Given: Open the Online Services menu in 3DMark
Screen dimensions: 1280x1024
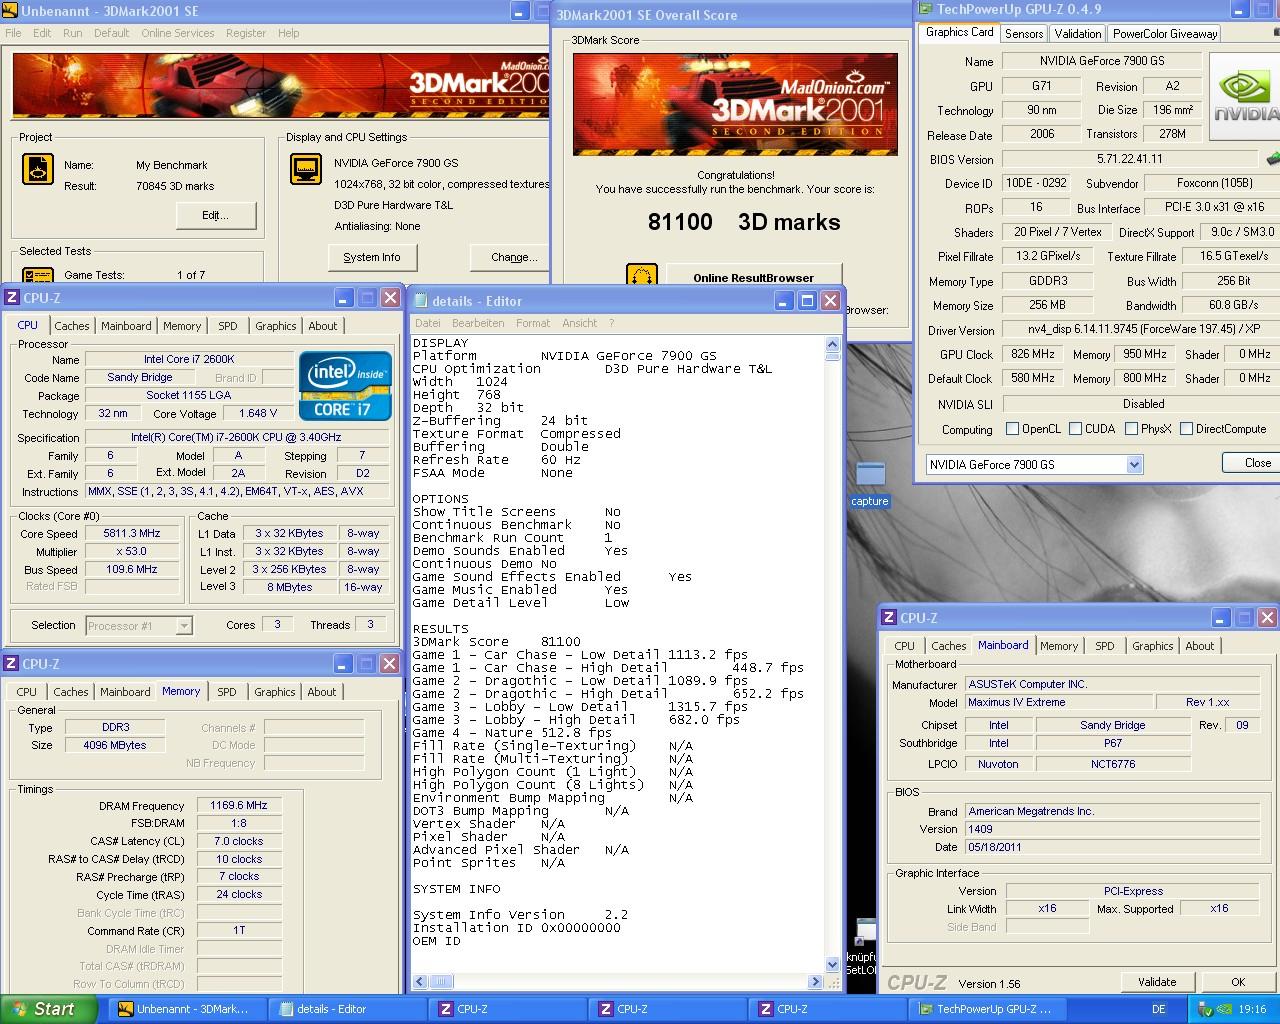Looking at the screenshot, I should (x=178, y=33).
